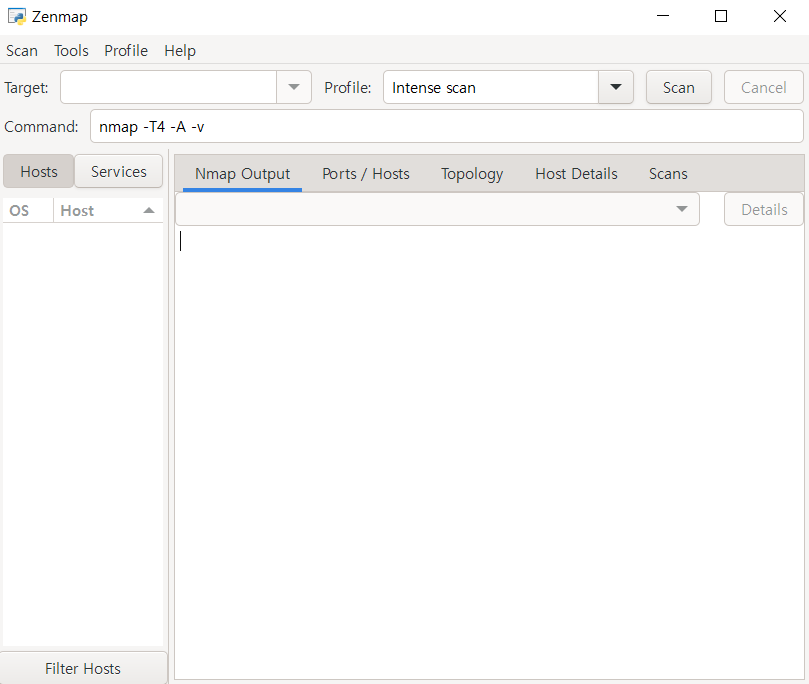Click the Details button
The height and width of the screenshot is (684, 809).
(x=764, y=209)
